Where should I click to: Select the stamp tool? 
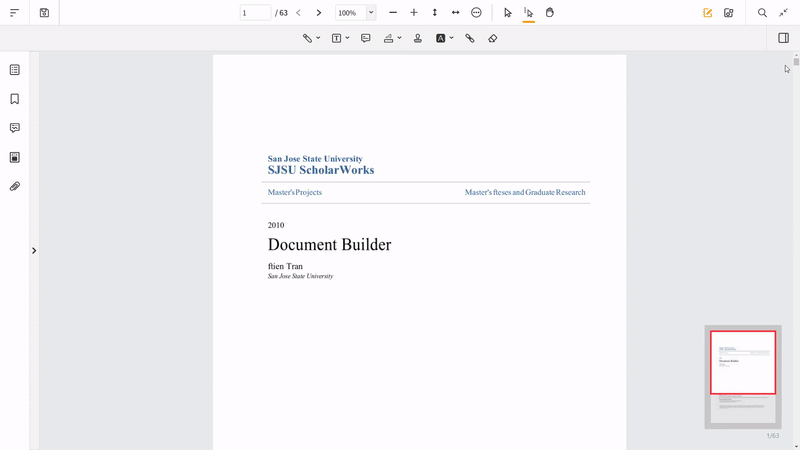point(418,38)
